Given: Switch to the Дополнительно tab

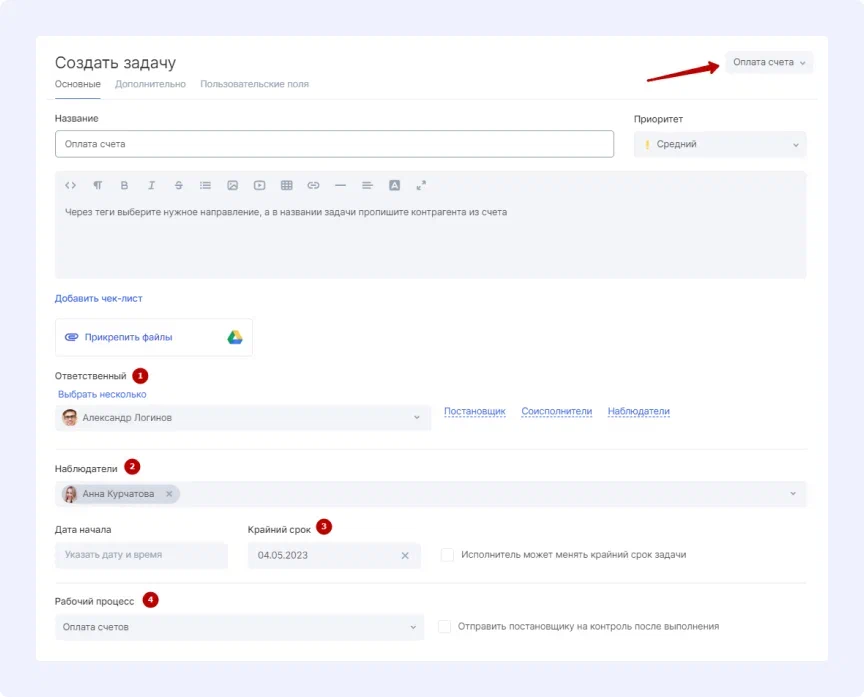Looking at the screenshot, I should pos(150,84).
